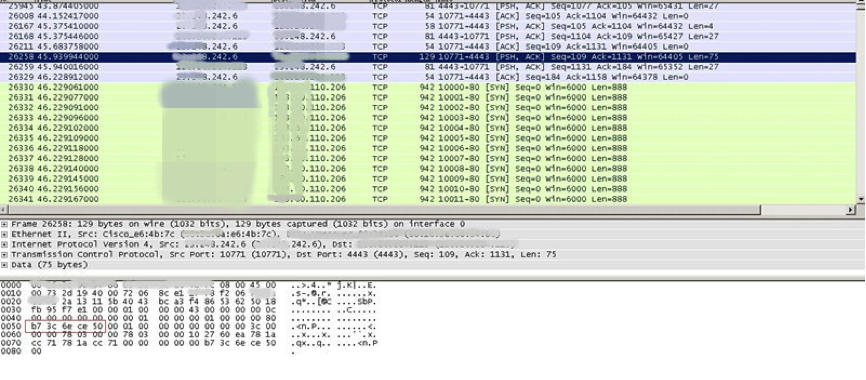The width and height of the screenshot is (866, 380).
Task: Select SYN packet 26338 port 10008-80
Action: (428, 168)
